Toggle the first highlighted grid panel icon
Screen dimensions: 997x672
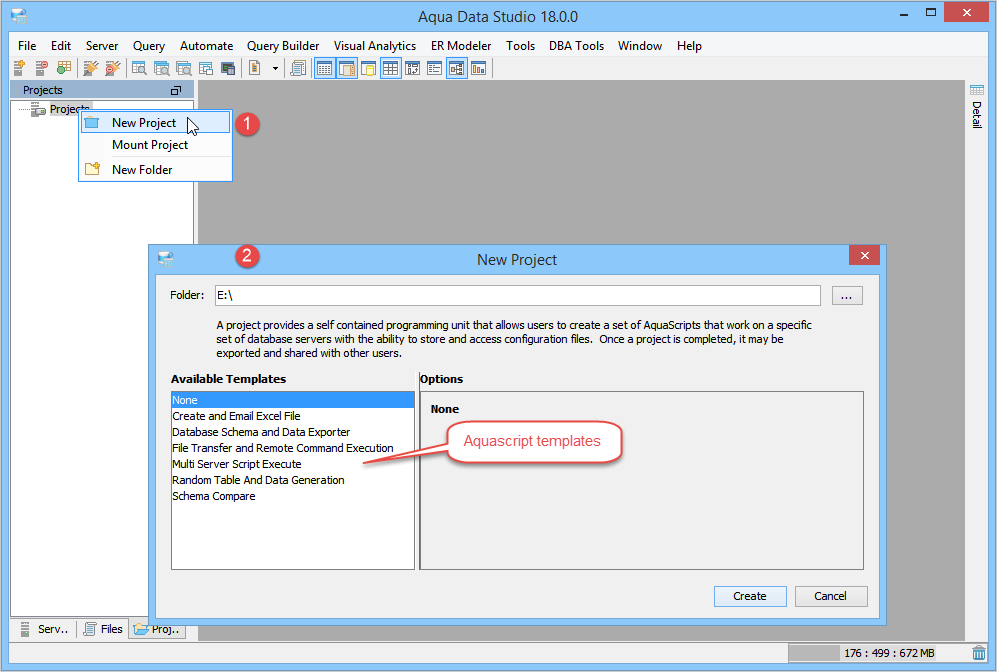[x=324, y=68]
